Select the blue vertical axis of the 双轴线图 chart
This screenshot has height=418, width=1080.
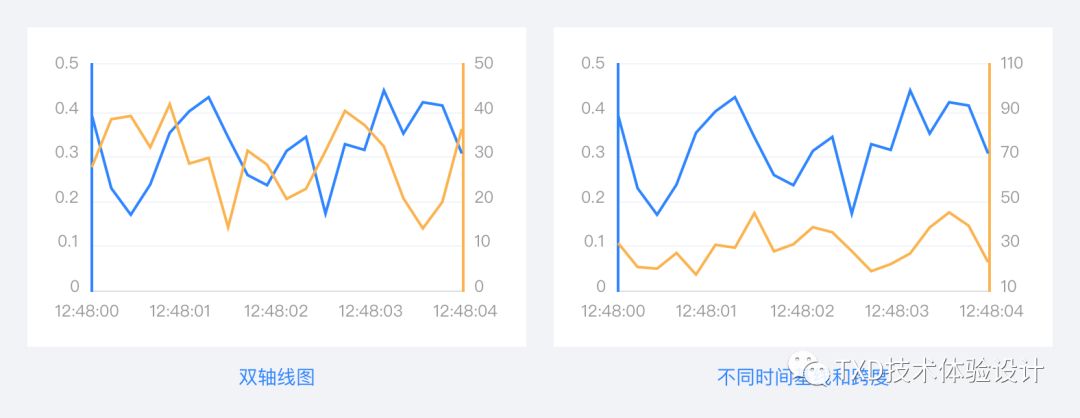[92, 177]
